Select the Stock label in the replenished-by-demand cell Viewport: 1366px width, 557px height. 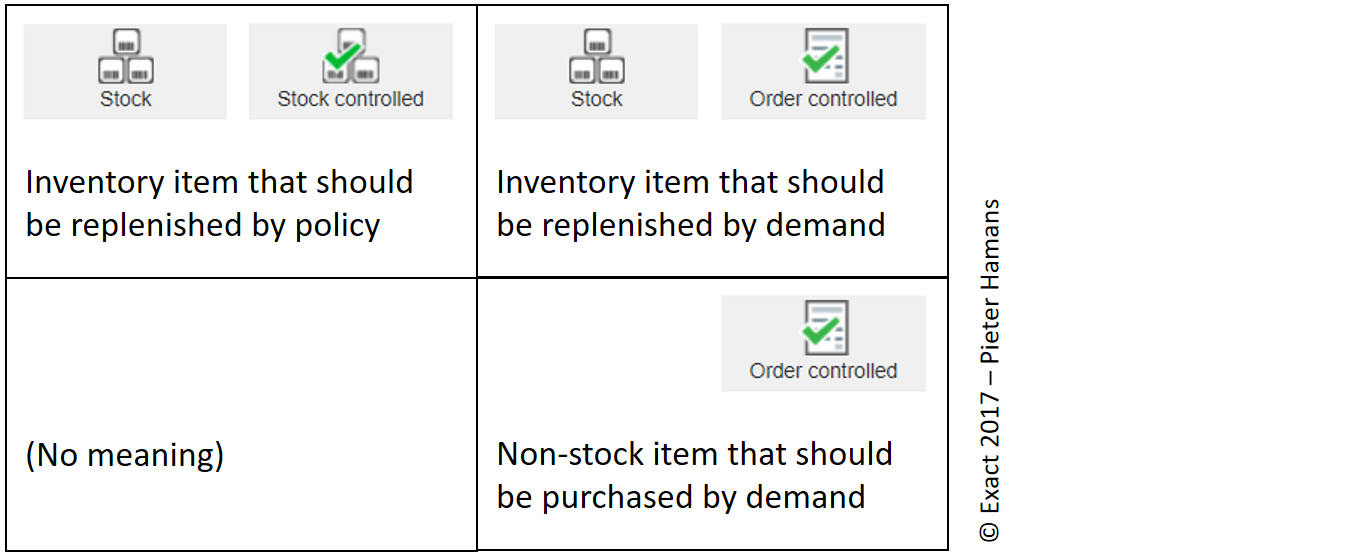coord(597,99)
